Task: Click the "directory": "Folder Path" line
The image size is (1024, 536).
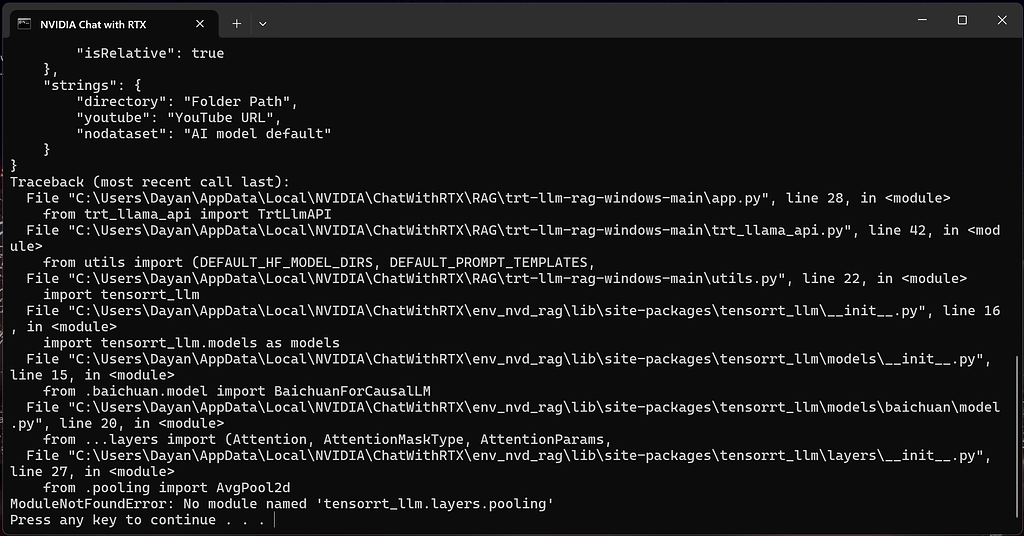Action: 187,102
